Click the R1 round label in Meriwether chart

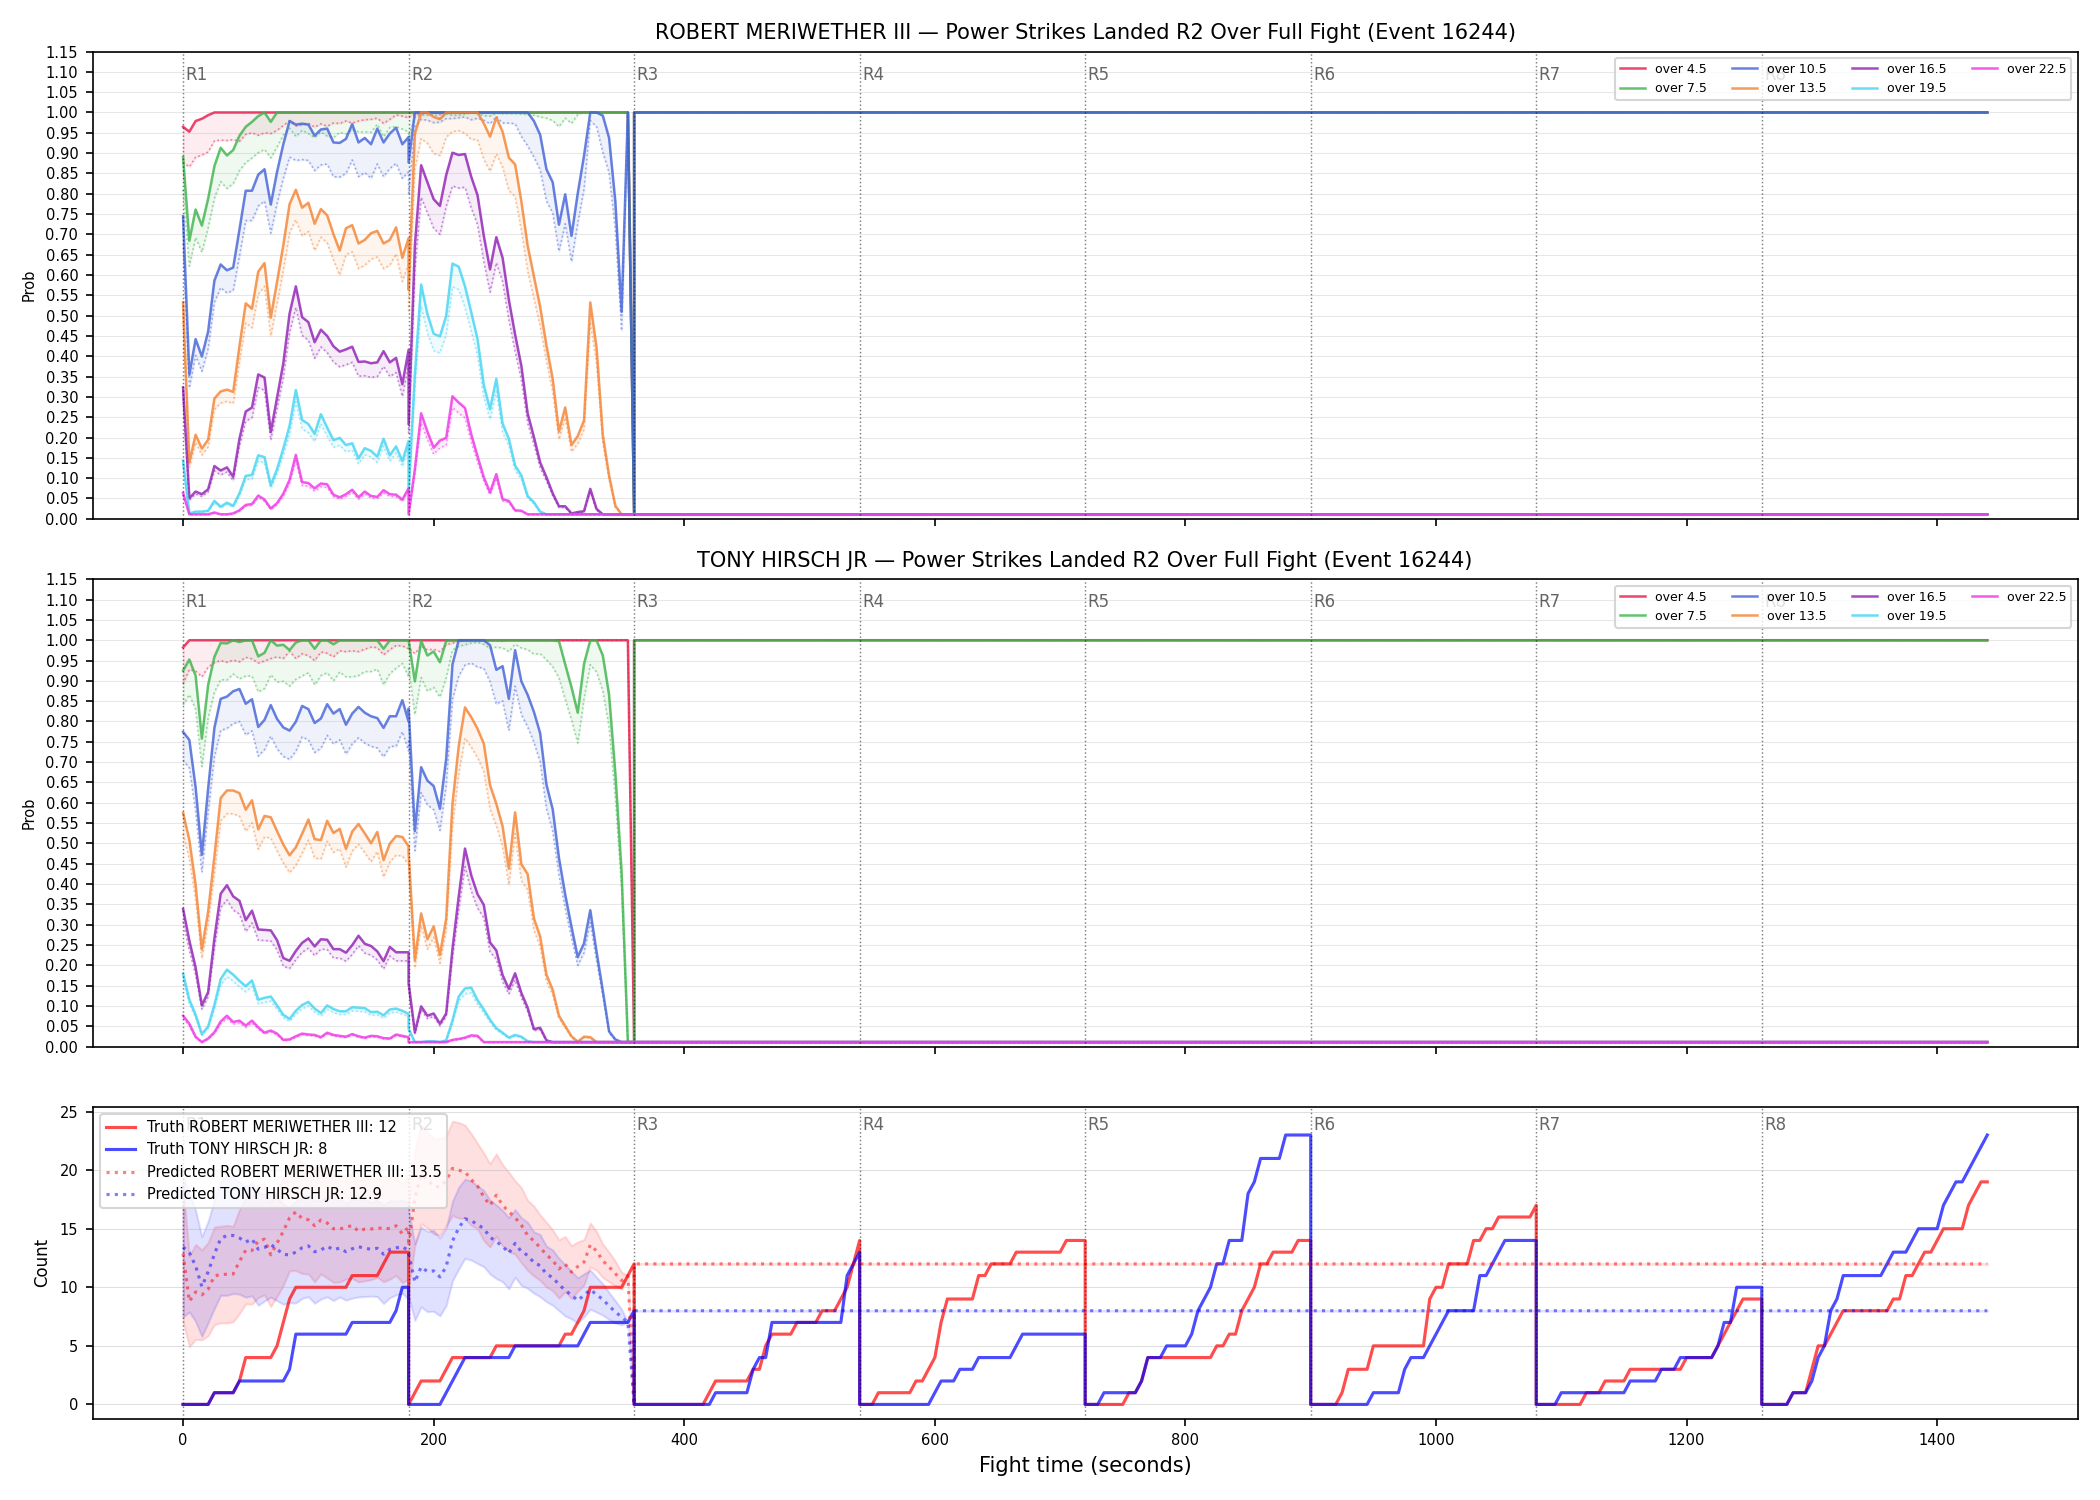(196, 74)
